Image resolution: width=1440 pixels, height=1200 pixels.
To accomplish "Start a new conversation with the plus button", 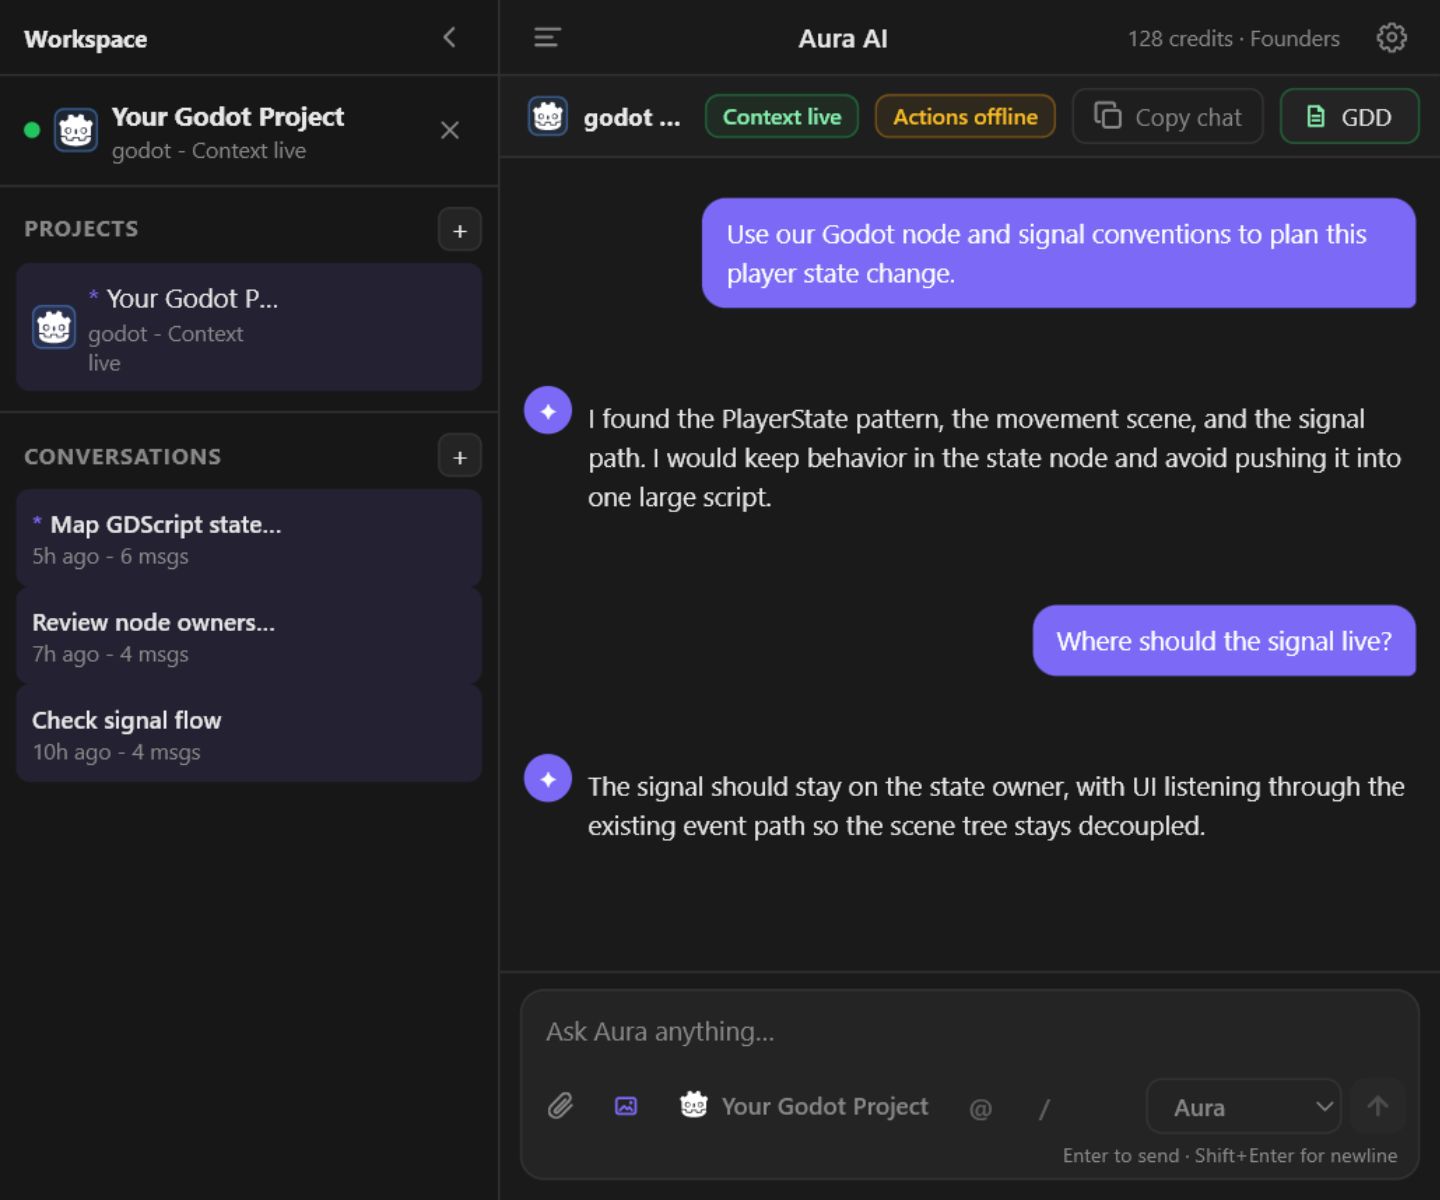I will [460, 456].
